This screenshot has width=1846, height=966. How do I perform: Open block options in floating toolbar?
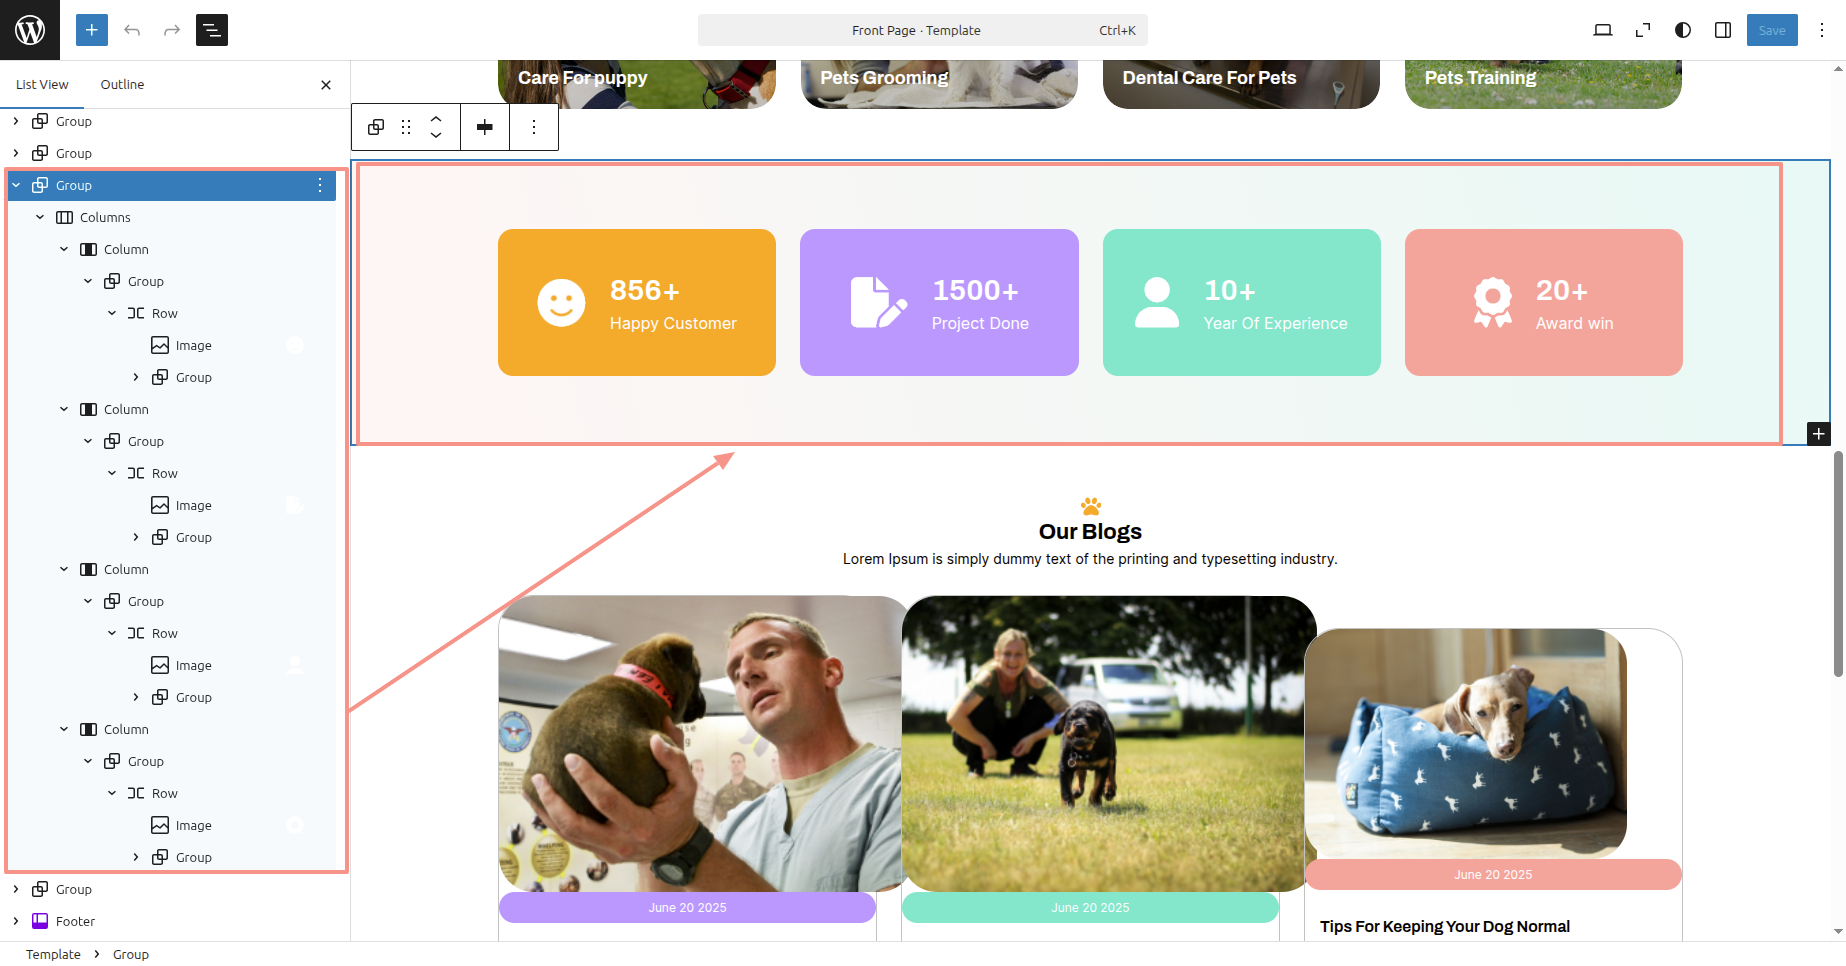click(534, 127)
